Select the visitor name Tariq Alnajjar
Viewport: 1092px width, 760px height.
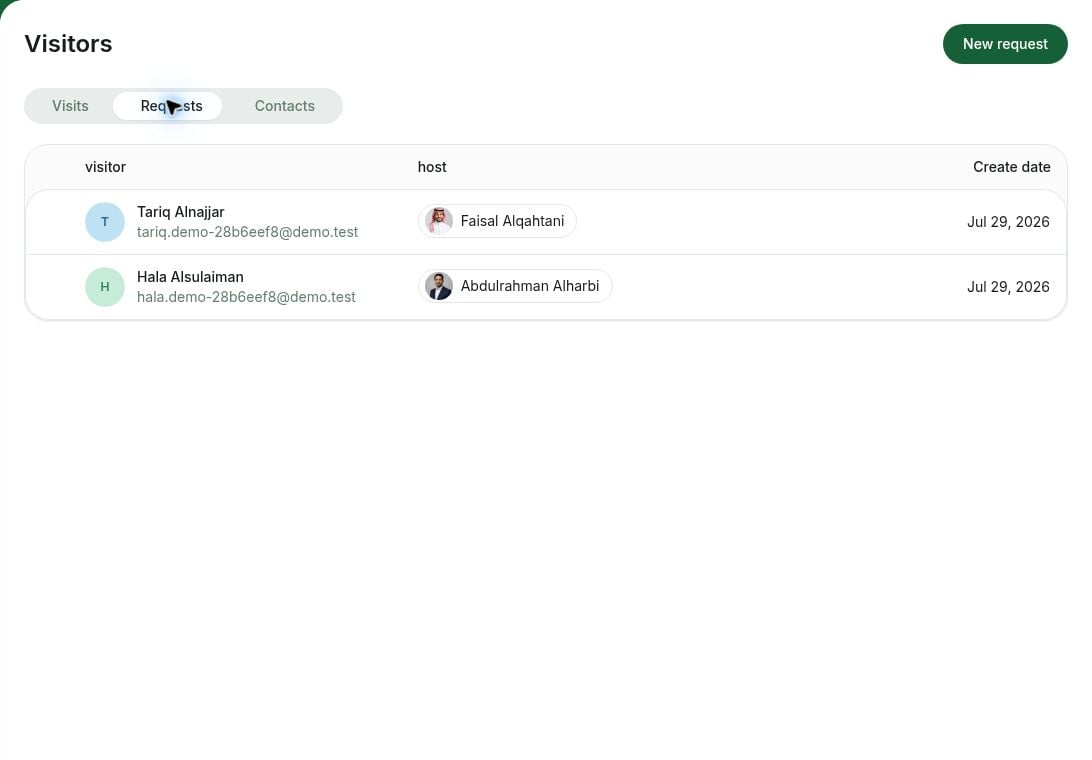coord(180,212)
